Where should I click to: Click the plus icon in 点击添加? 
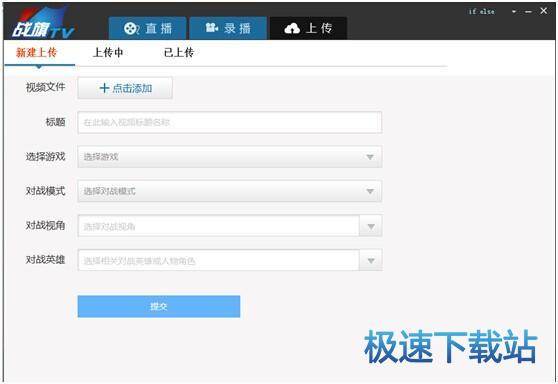[x=104, y=88]
